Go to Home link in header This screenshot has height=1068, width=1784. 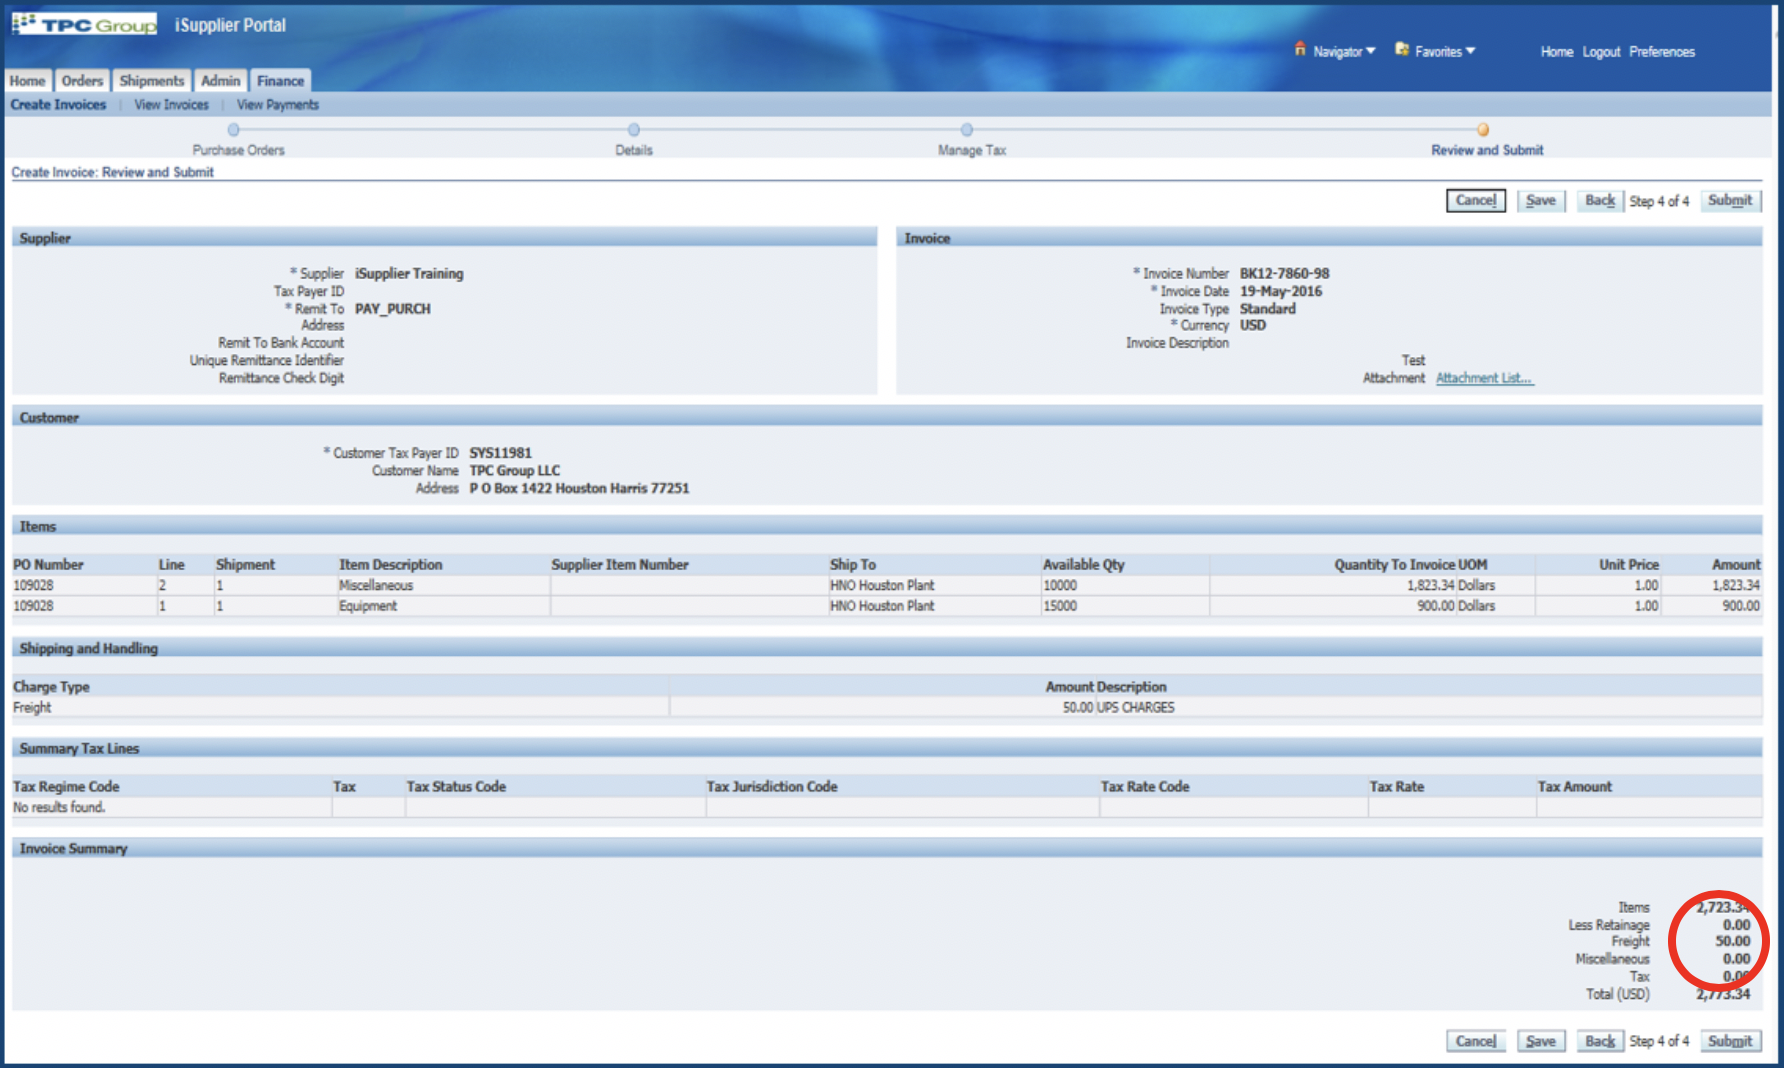[1556, 52]
